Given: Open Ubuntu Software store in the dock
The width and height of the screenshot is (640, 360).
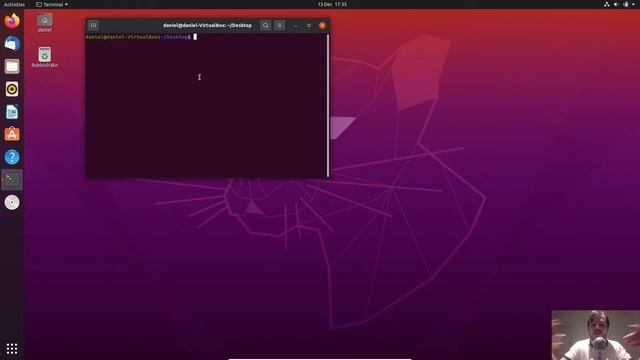Looking at the screenshot, I should coord(12,134).
